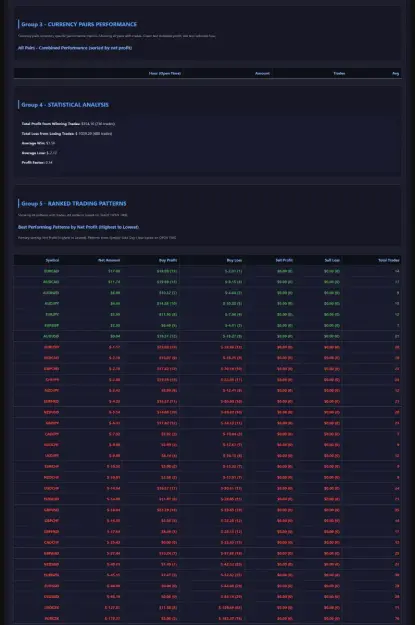415x625 pixels.
Task: Select Best Performing Patterns by Net Profit subtitle
Action: tap(79, 227)
